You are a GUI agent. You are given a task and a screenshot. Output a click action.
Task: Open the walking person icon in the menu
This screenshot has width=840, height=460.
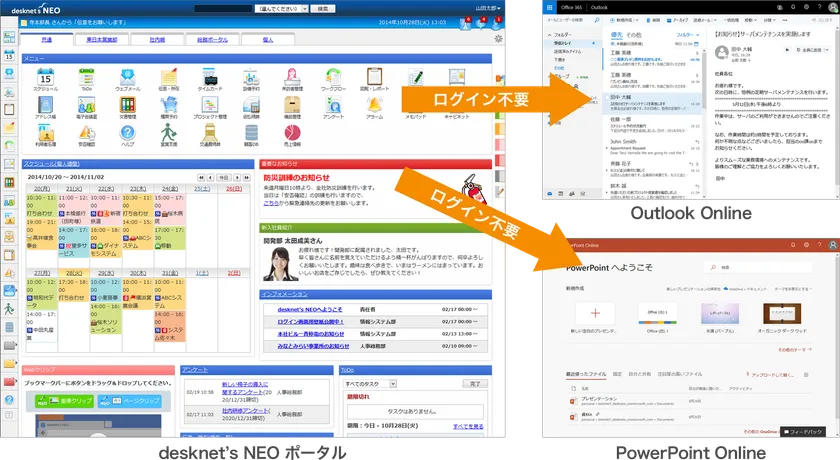pos(169,133)
